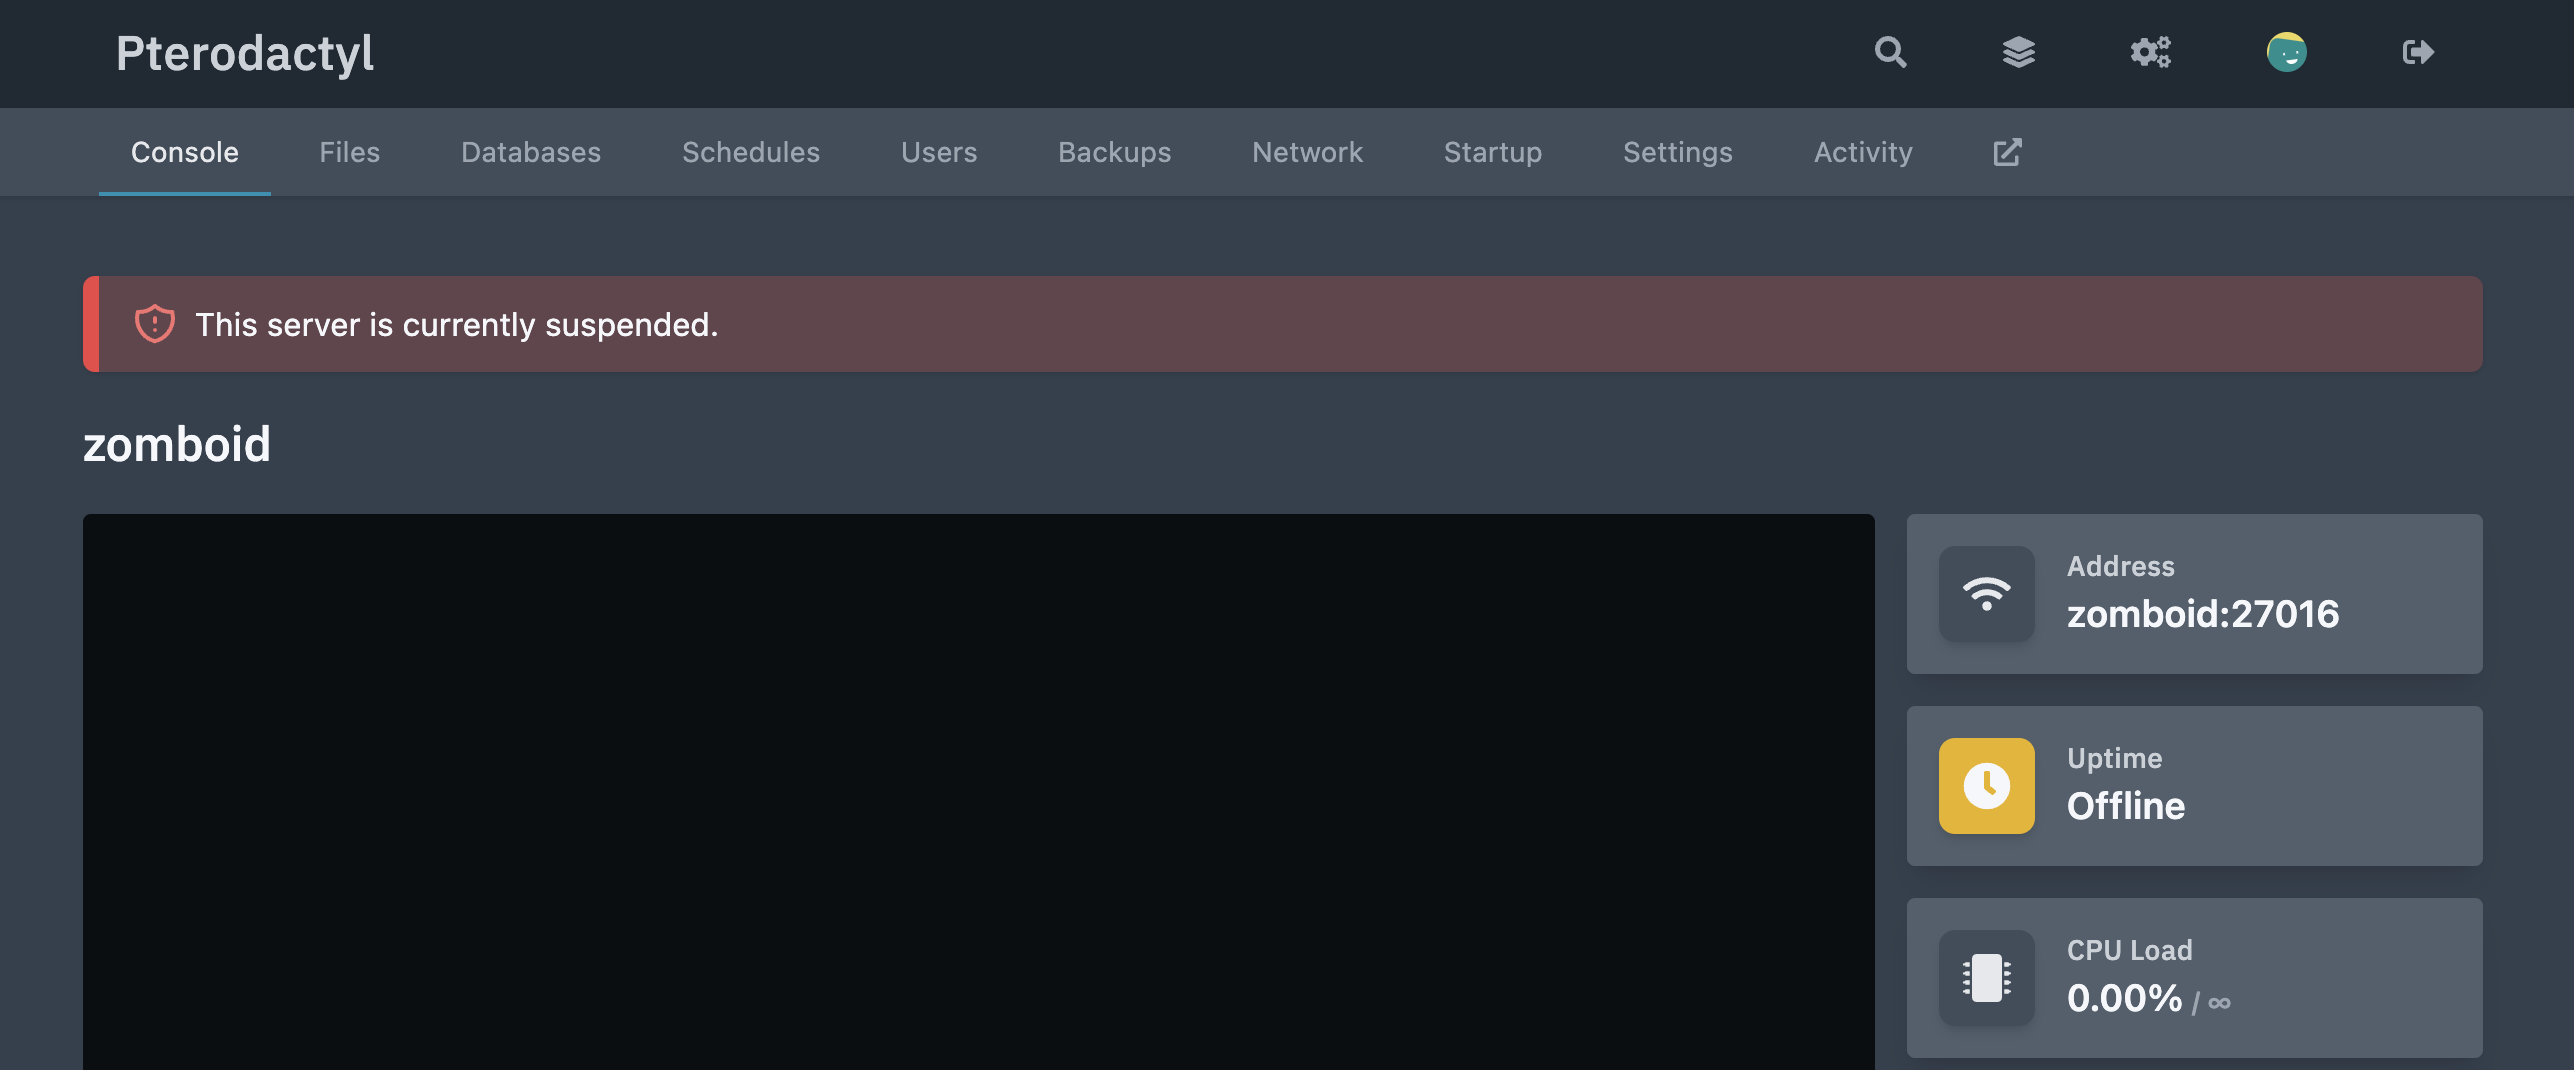Click the zomboid:27016 address value
The height and width of the screenshot is (1070, 2574).
click(2203, 614)
